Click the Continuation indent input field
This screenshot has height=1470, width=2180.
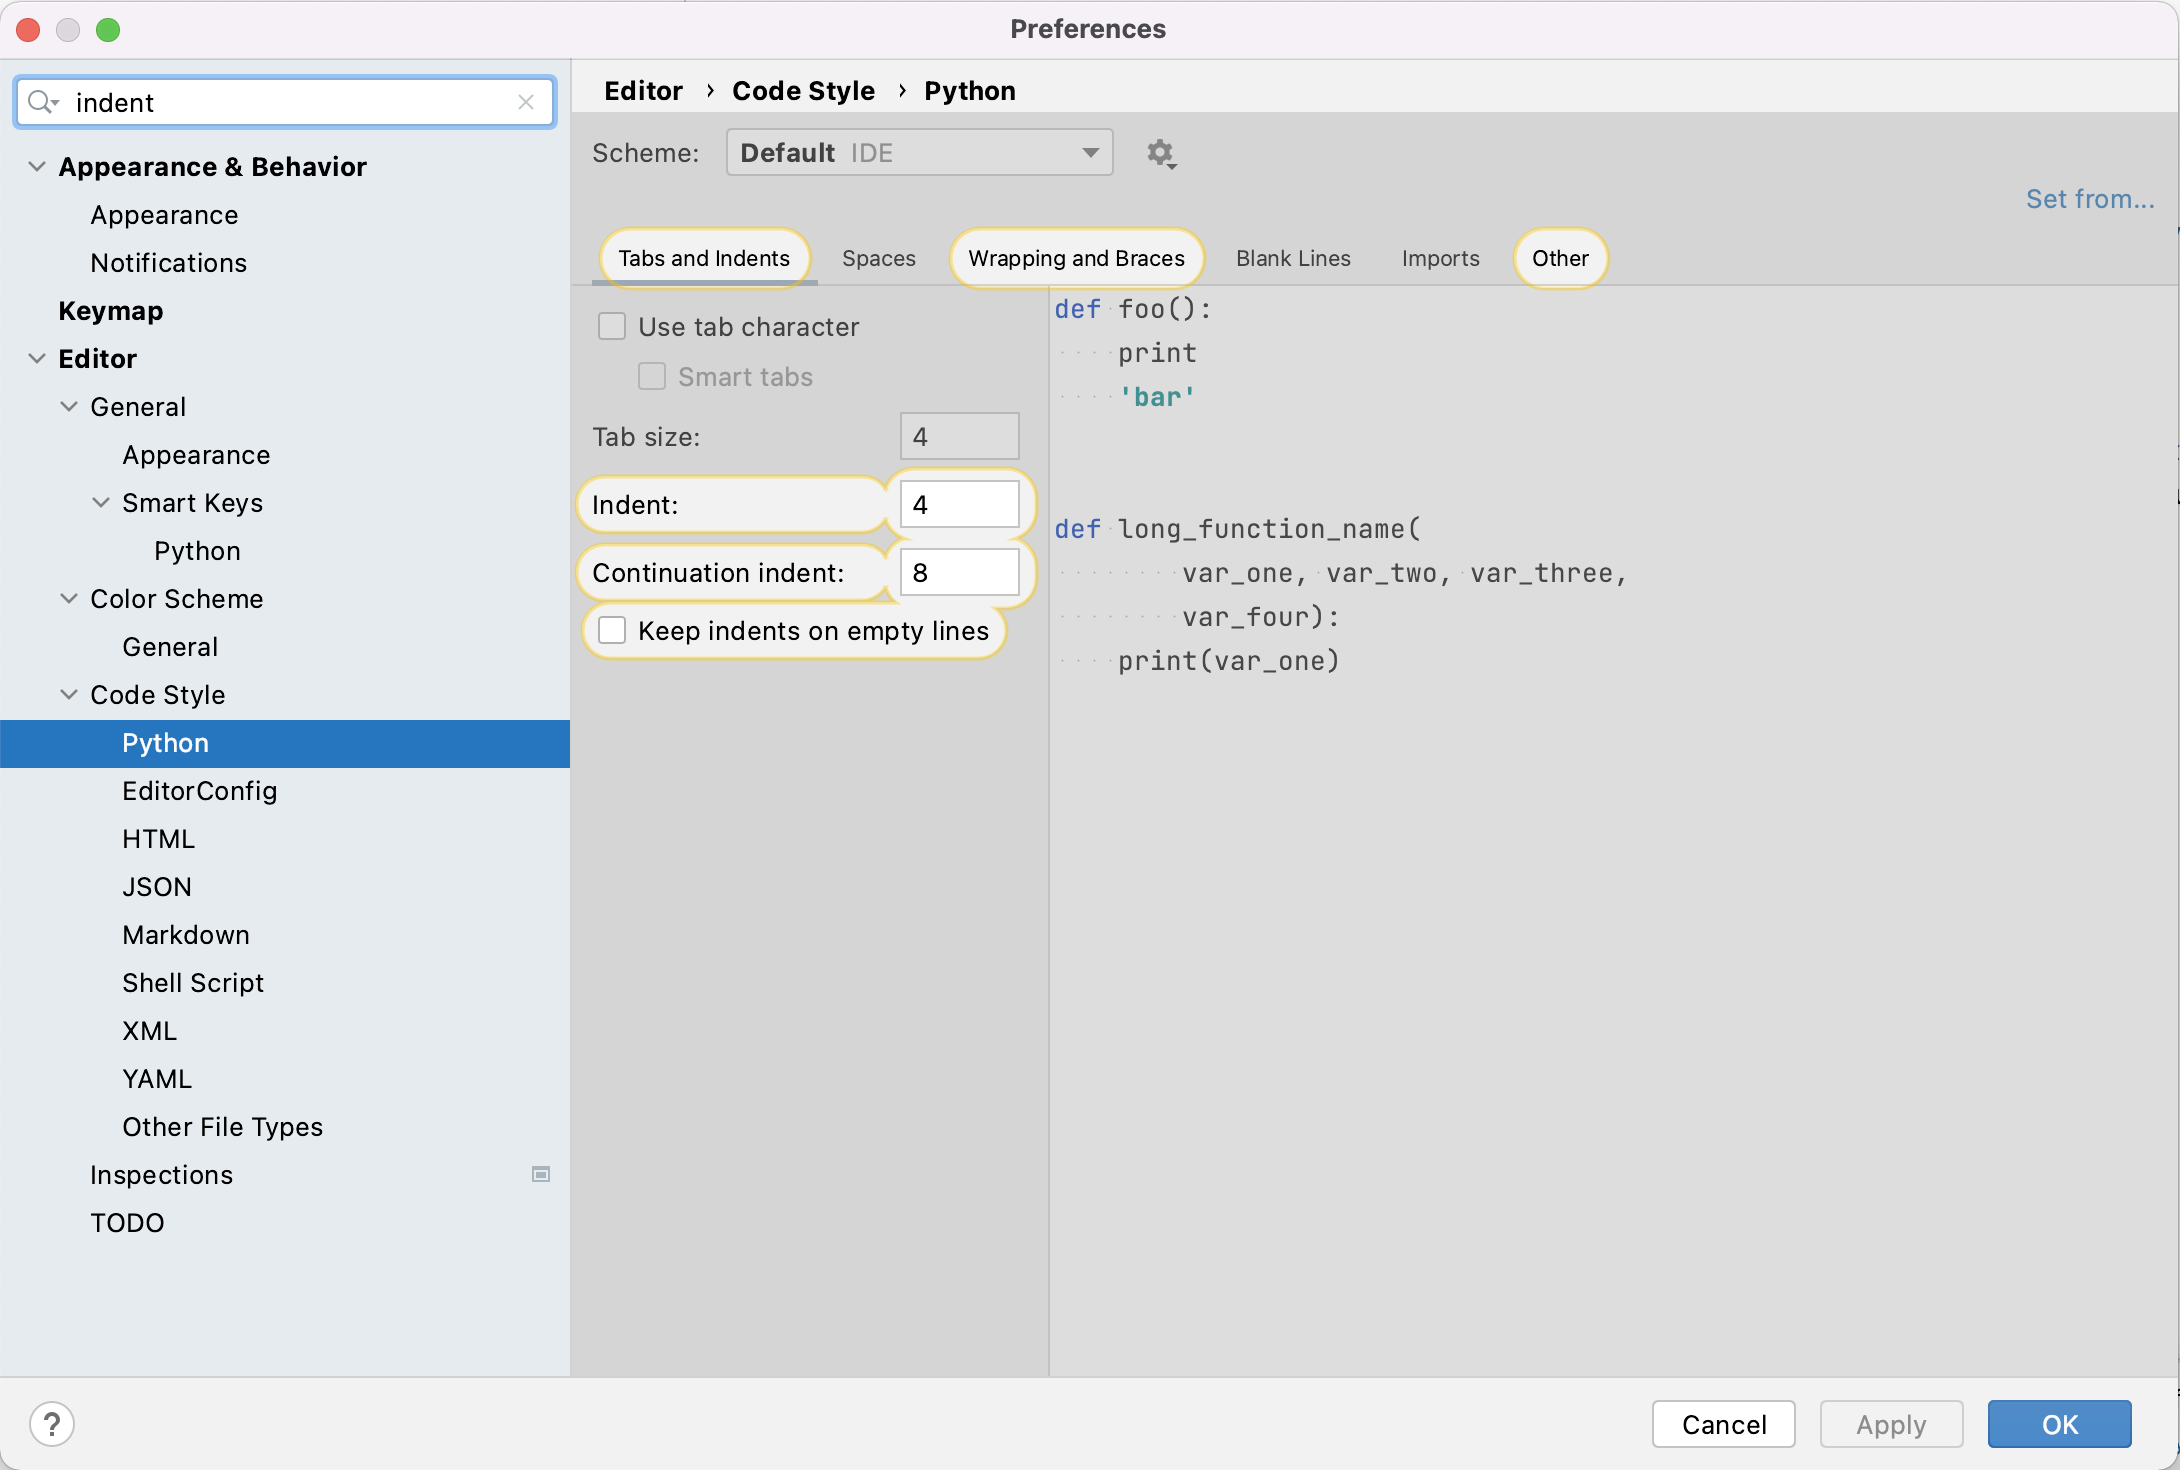[x=960, y=573]
